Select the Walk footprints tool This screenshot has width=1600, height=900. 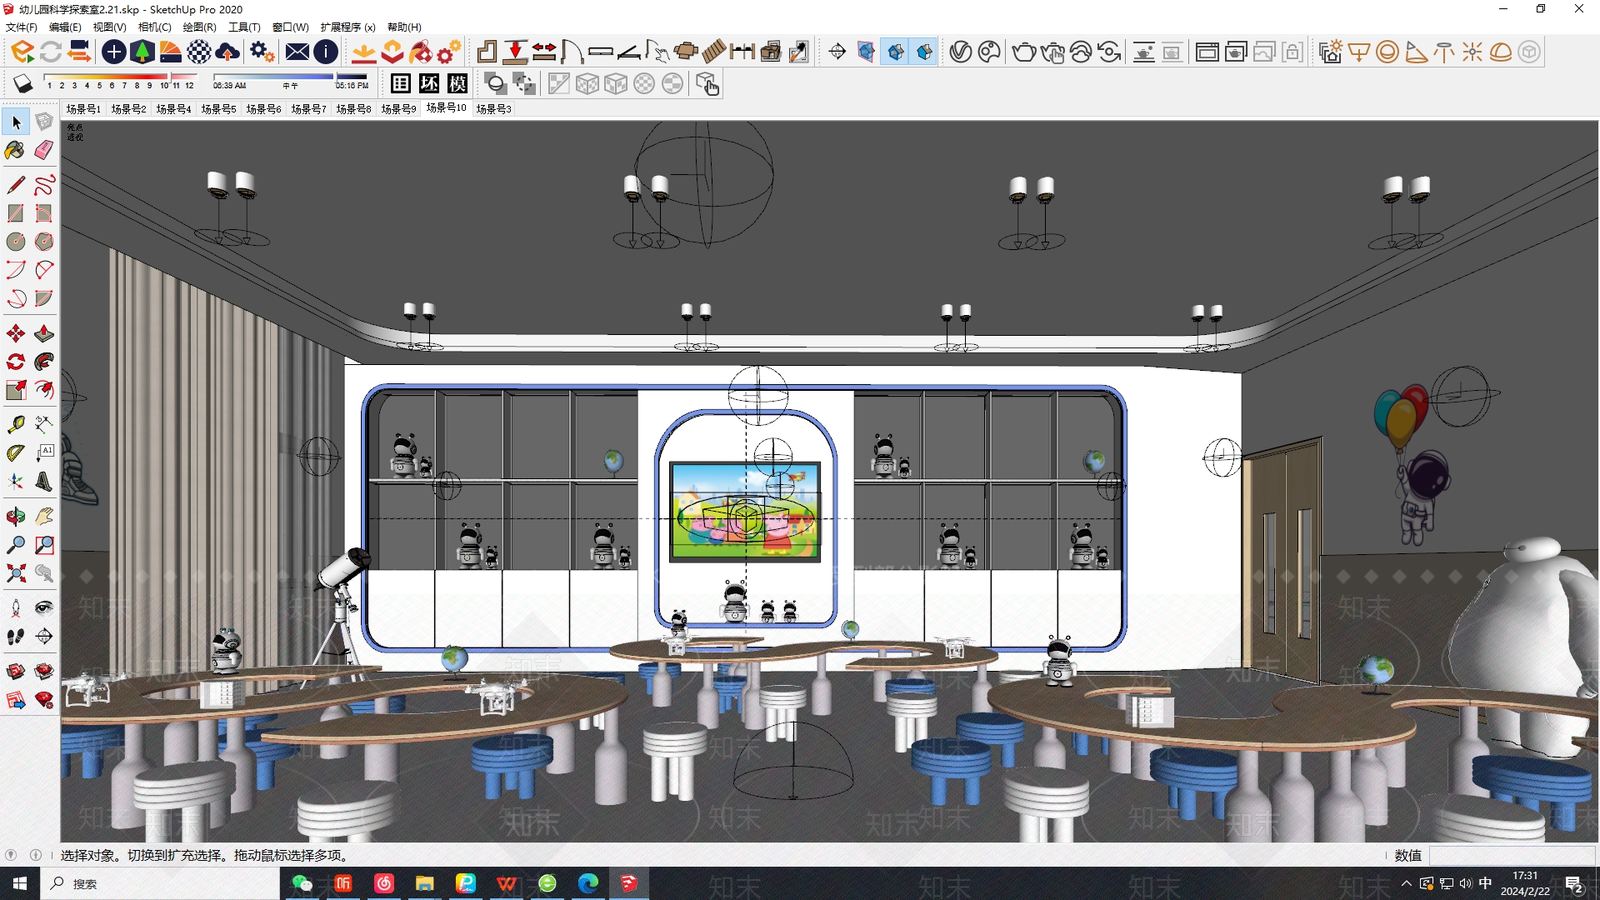(16, 636)
